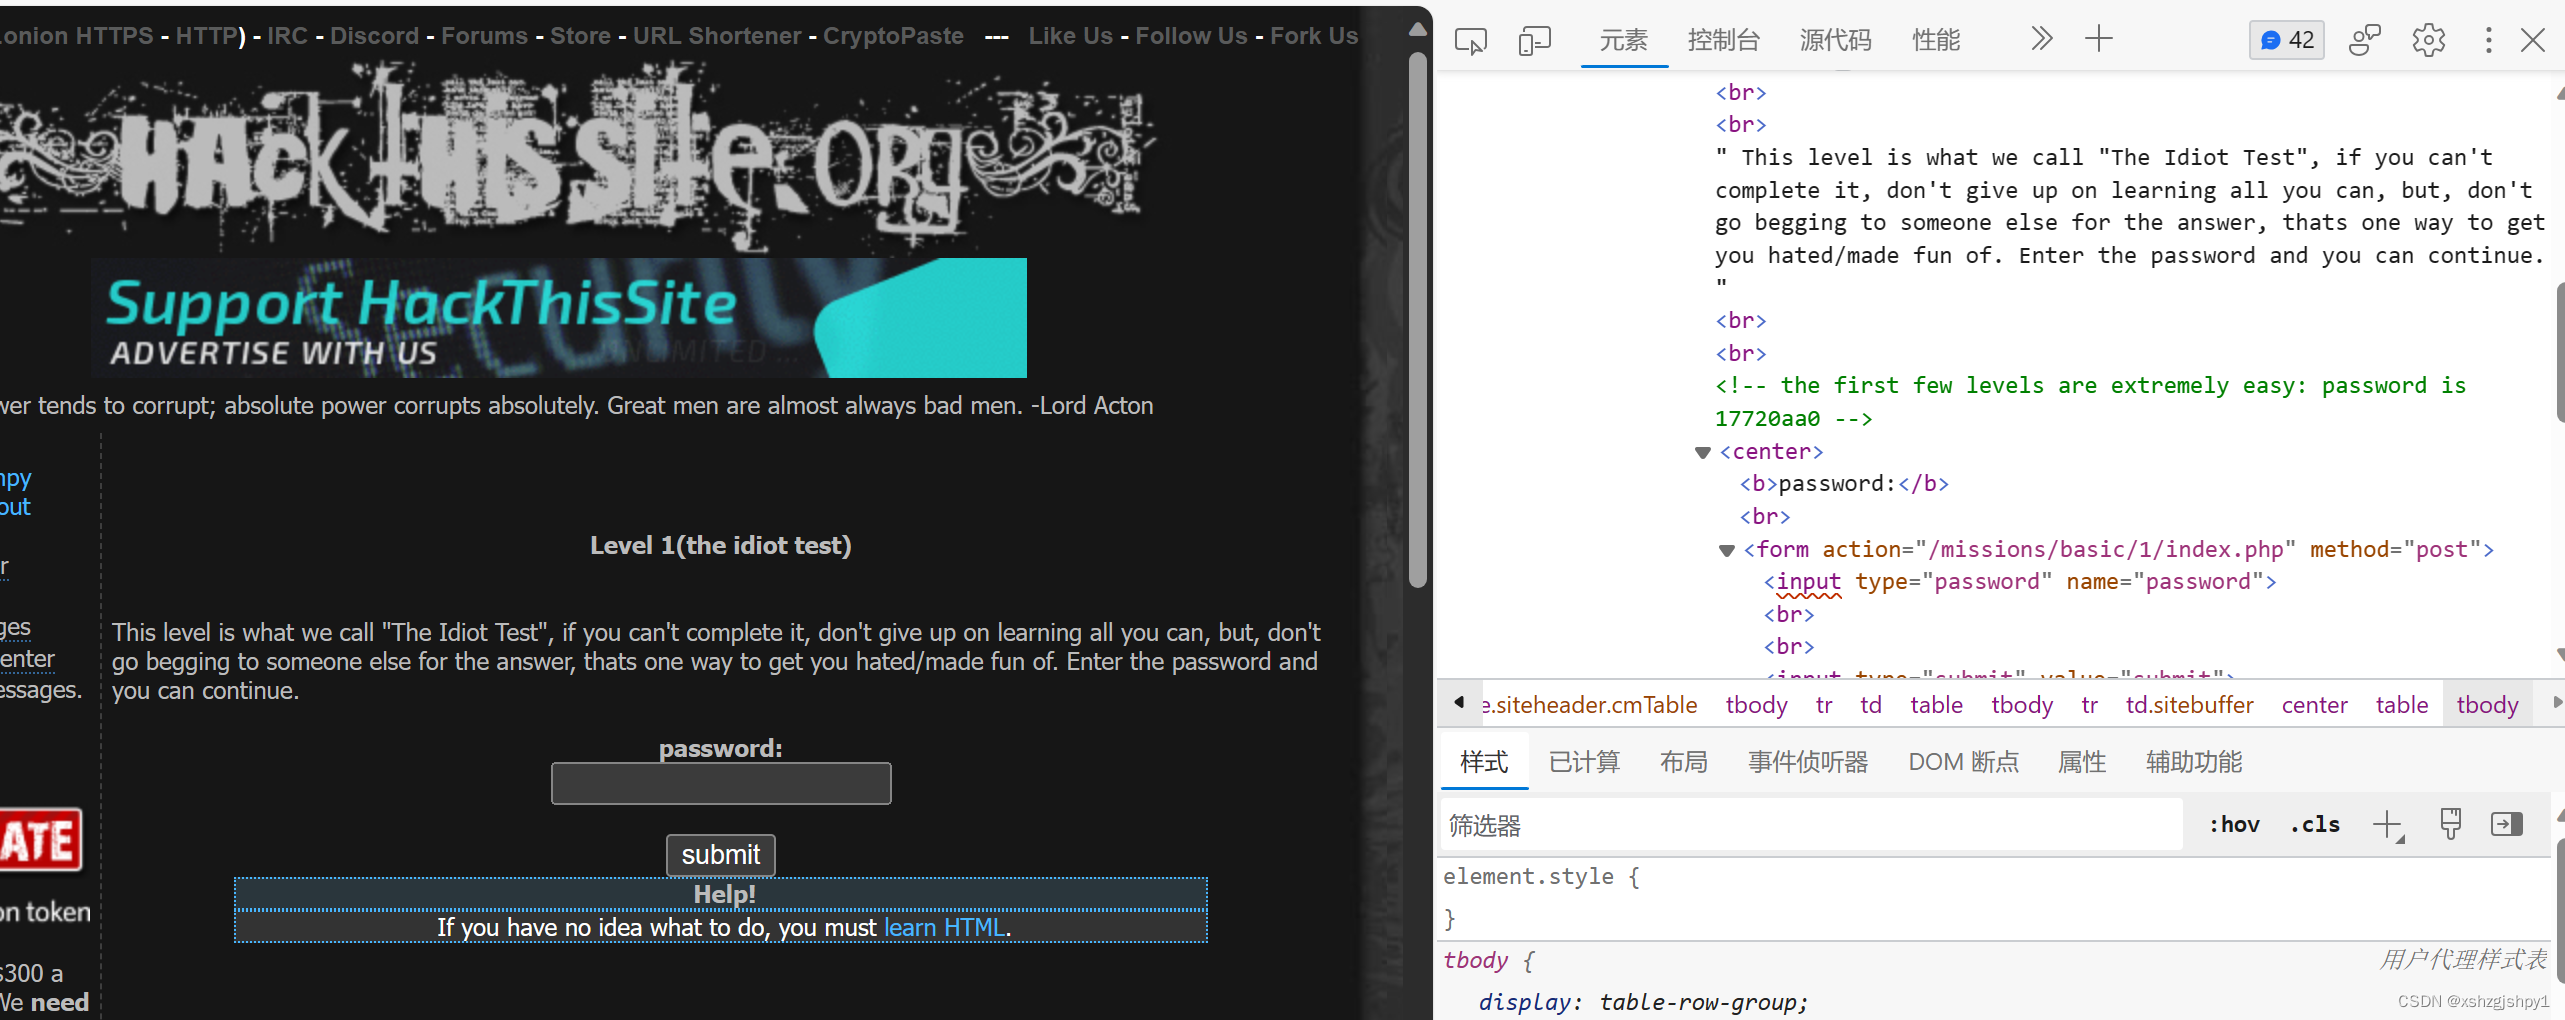Click the element state brush icon

click(x=2450, y=824)
